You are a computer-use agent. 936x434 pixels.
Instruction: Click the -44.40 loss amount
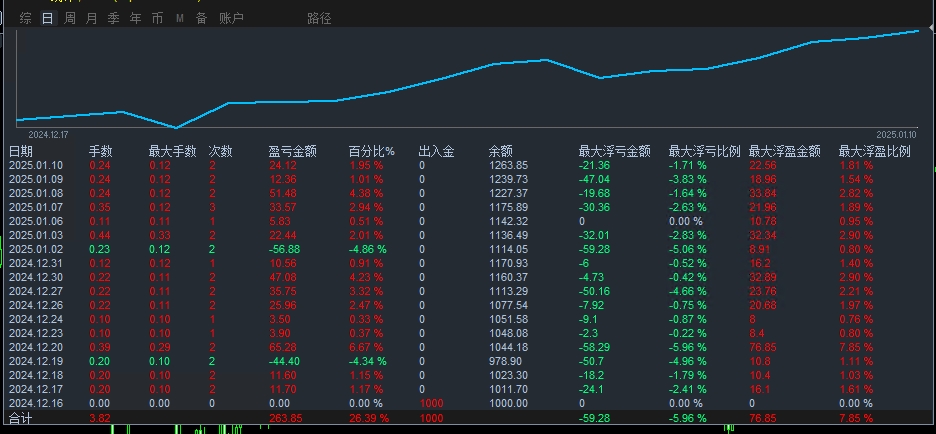[284, 361]
